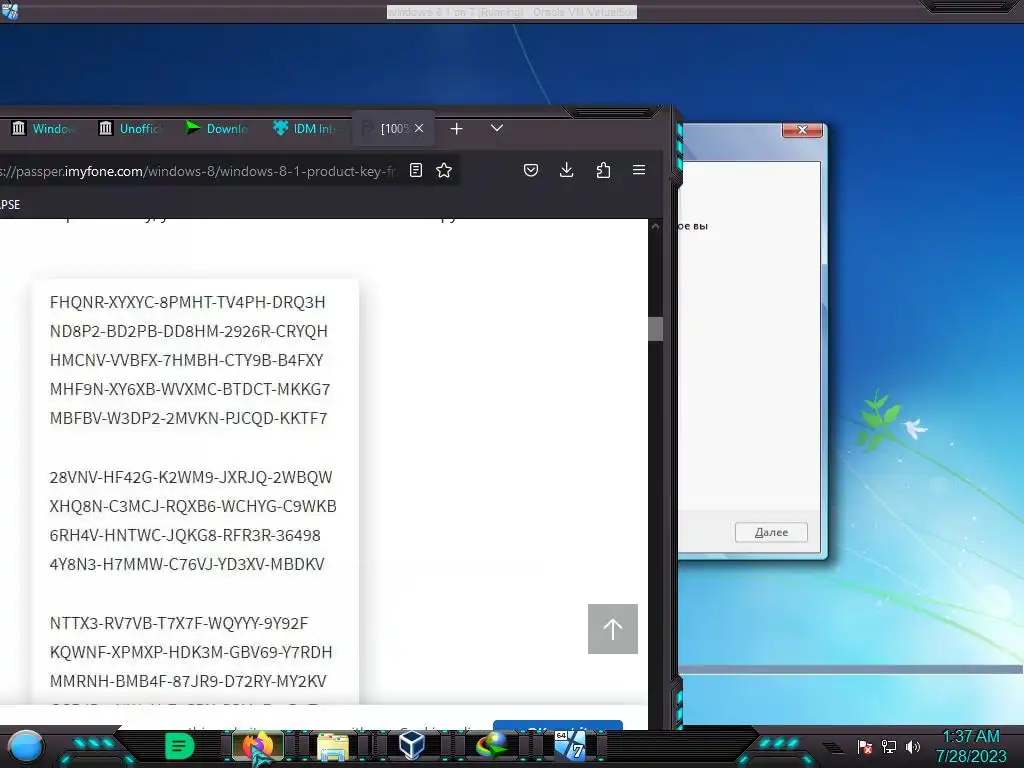Switch to the IDM Int... tab
1024x768 pixels.
[x=304, y=129]
